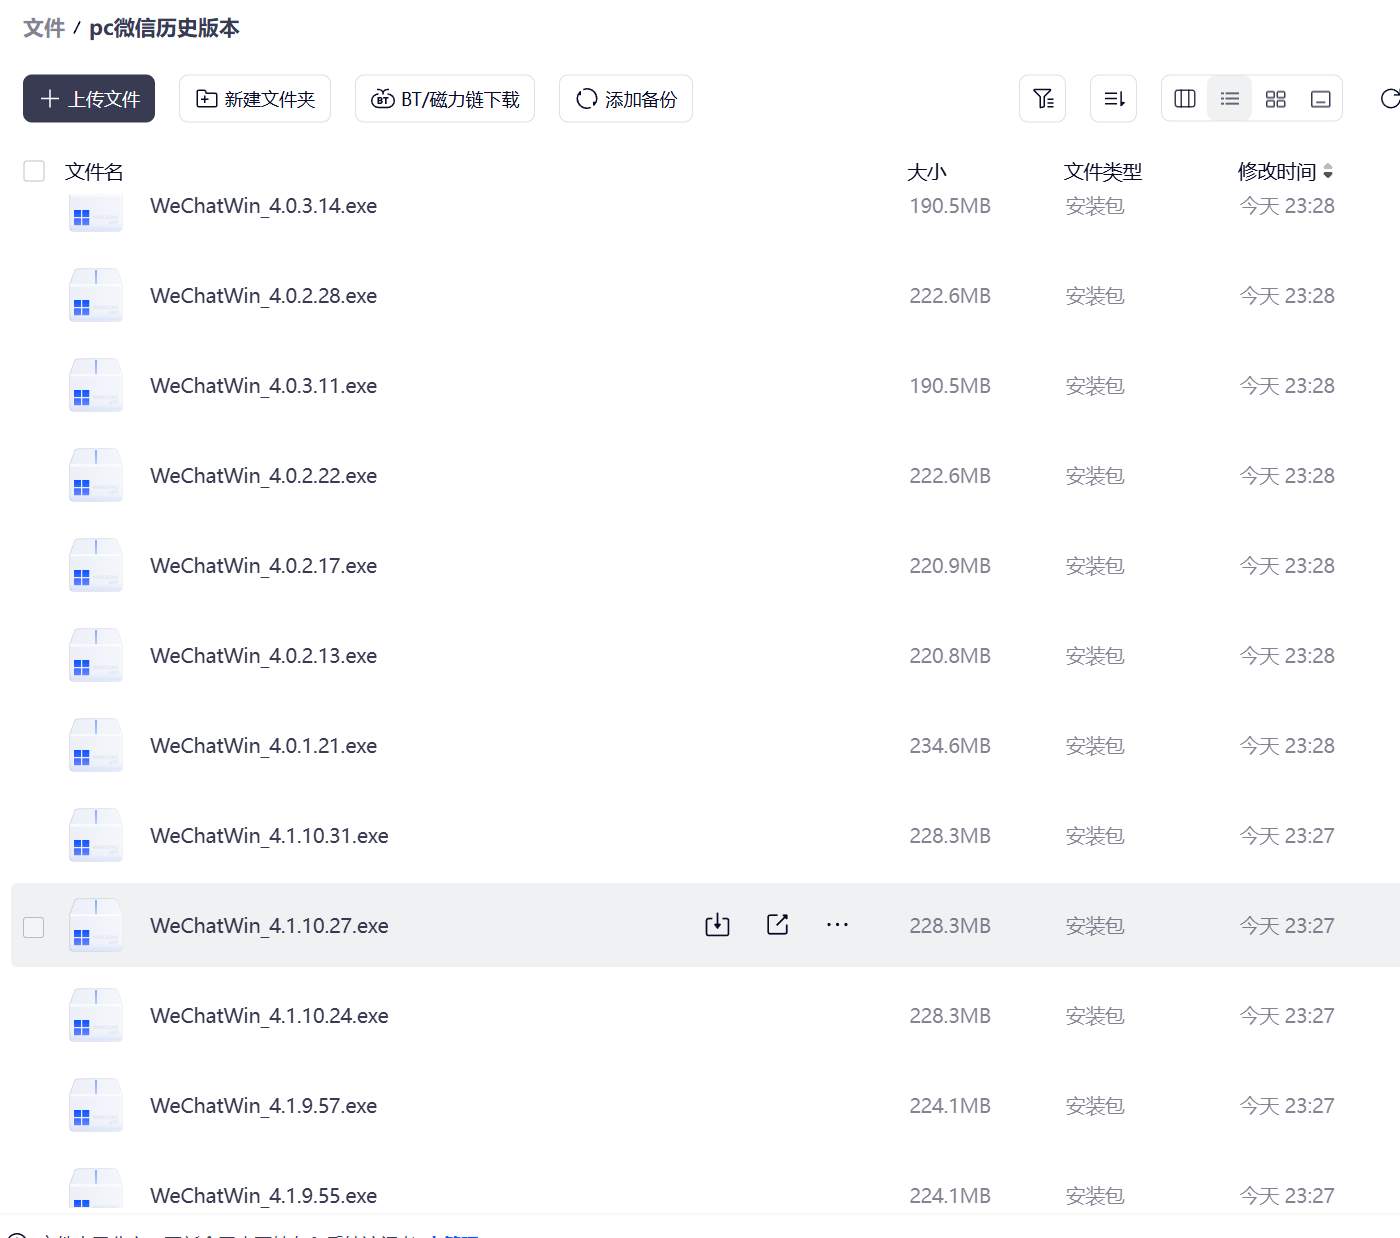Click installer icon of WeChatWin_4.0.2.28.exe
1400x1238 pixels.
[x=96, y=295]
